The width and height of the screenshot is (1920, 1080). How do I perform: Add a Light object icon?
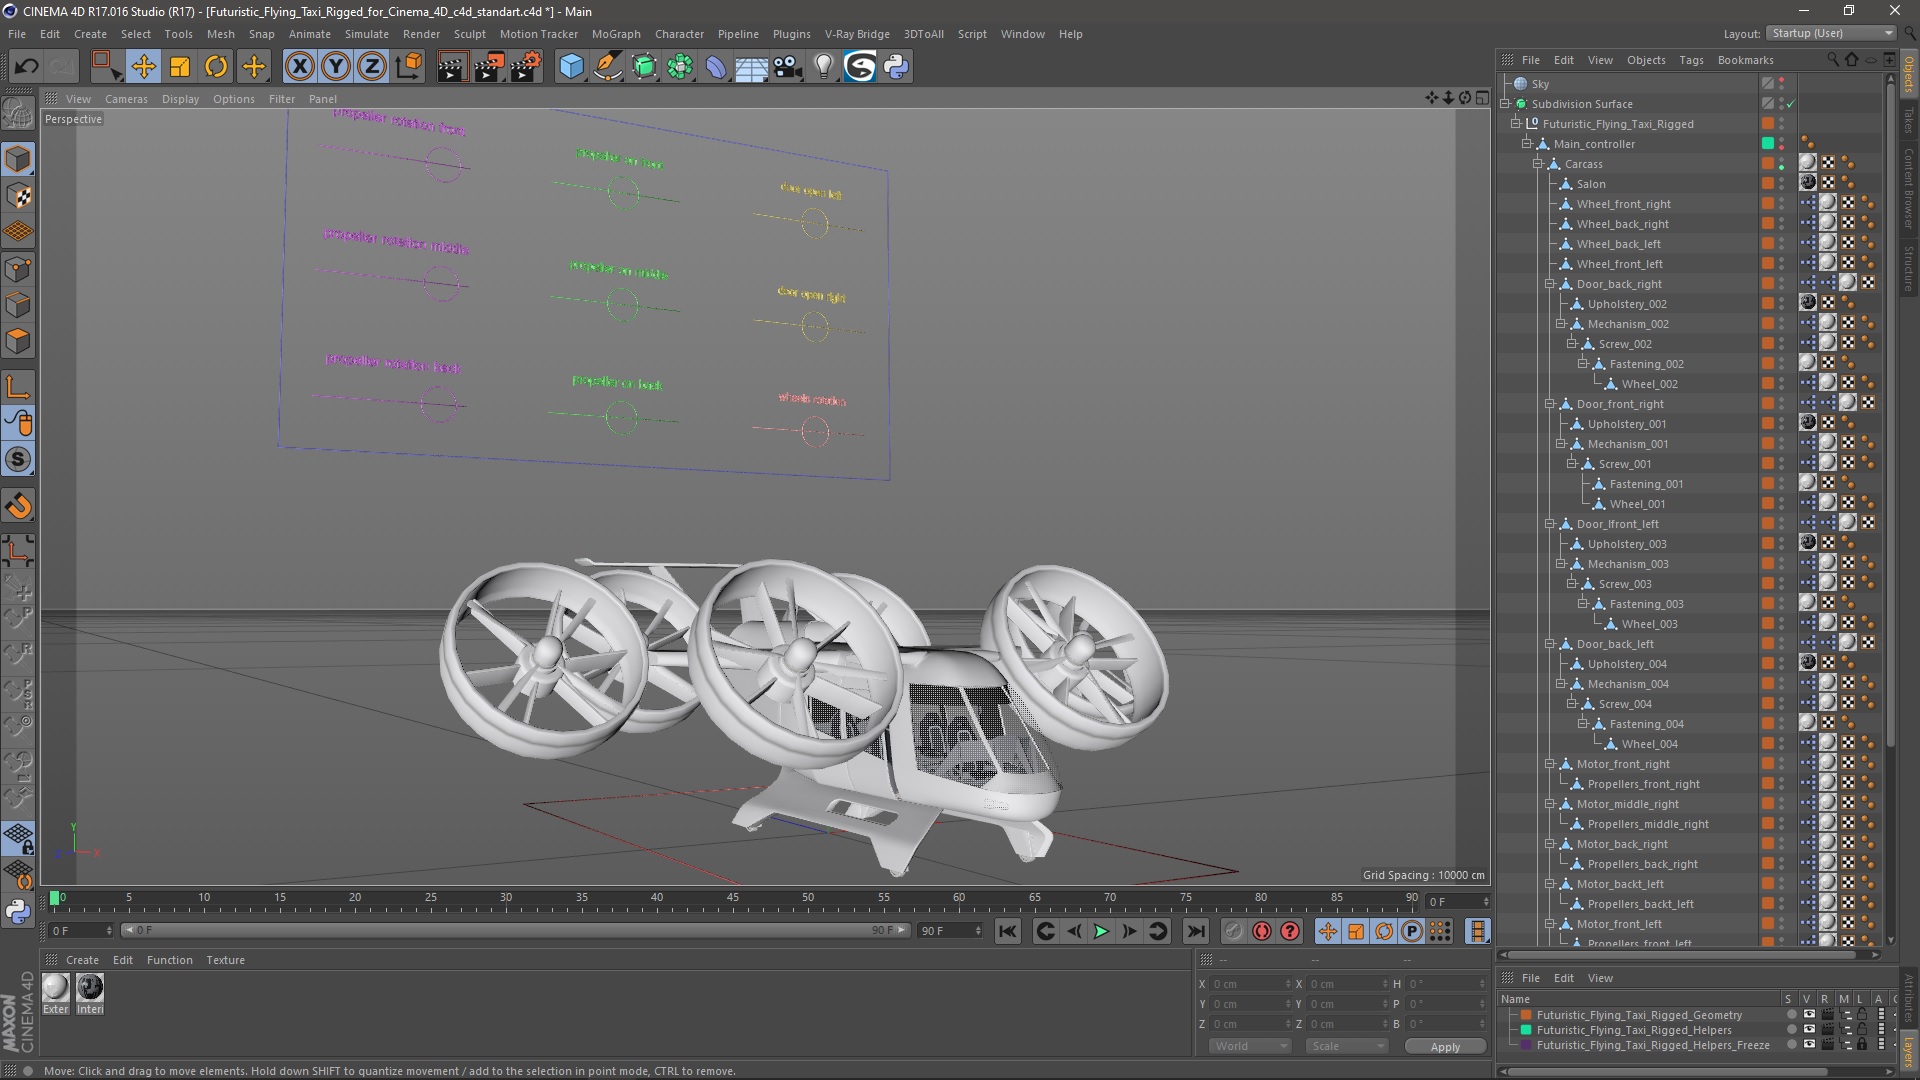point(824,67)
